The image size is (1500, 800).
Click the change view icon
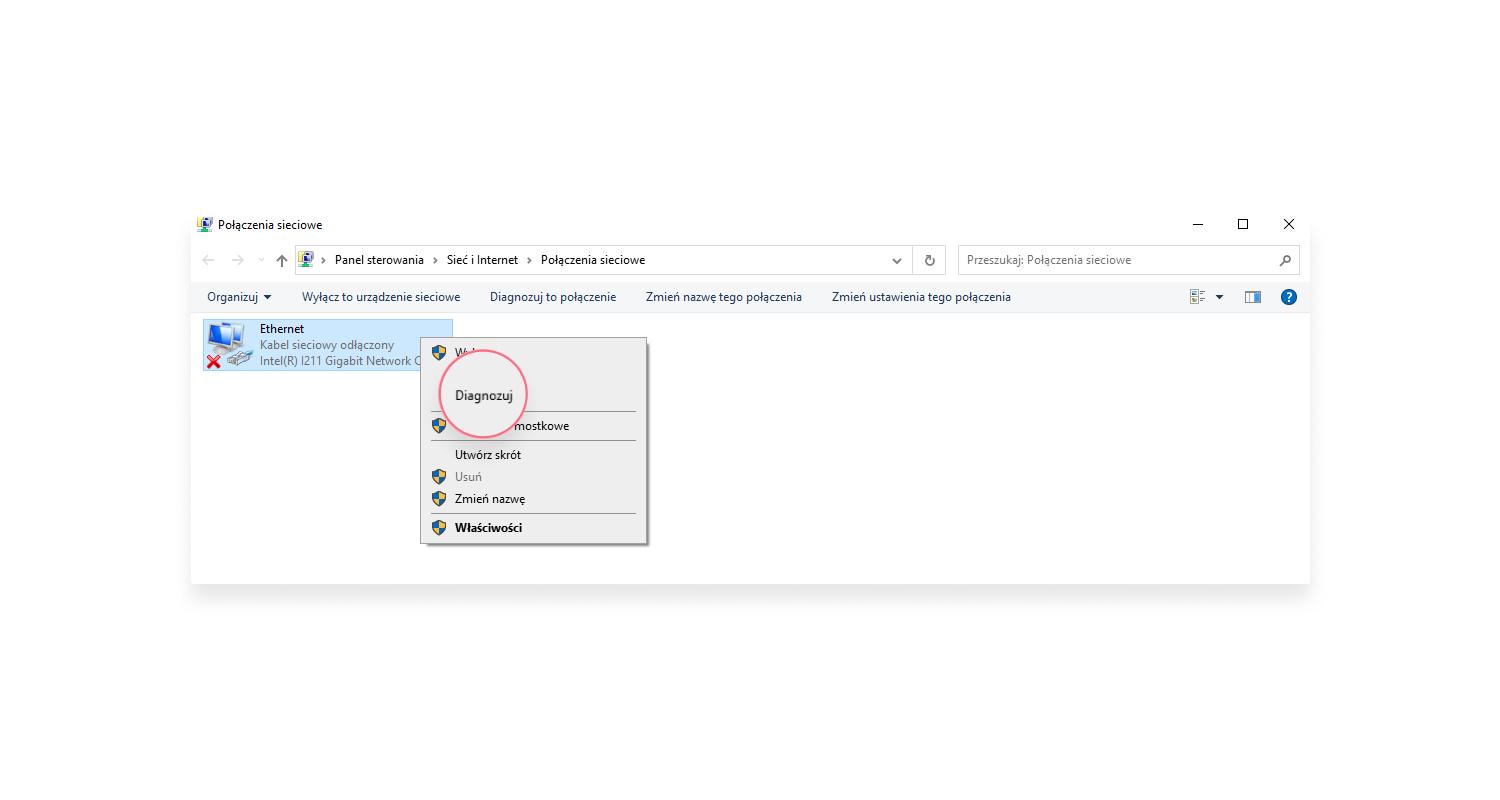1197,297
